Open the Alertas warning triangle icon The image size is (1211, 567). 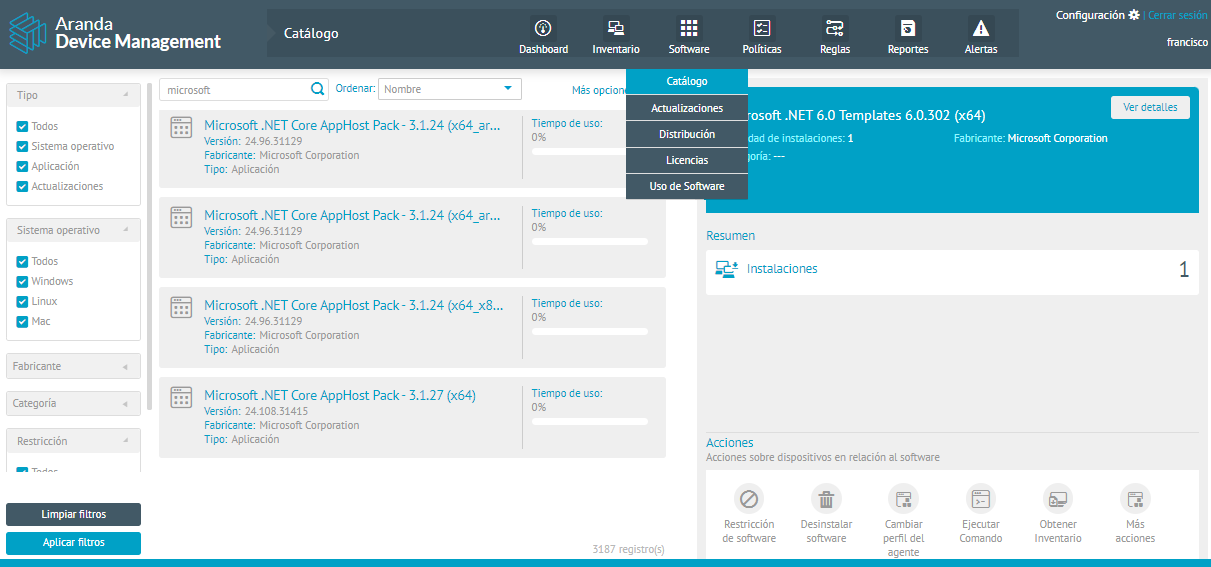[981, 28]
